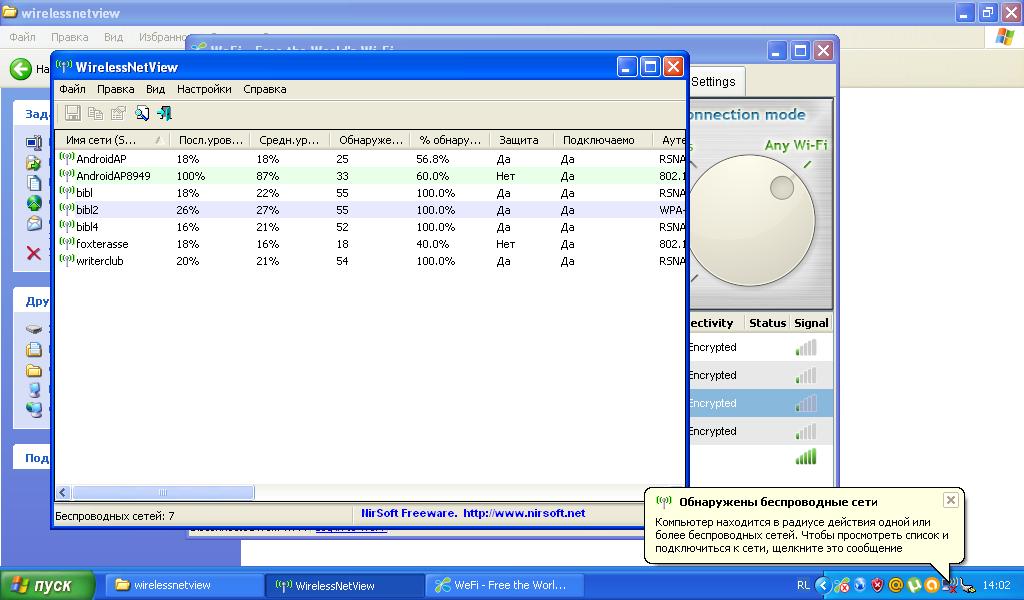The image size is (1024, 600).
Task: Click the Properties toolbar icon
Action: [x=118, y=114]
